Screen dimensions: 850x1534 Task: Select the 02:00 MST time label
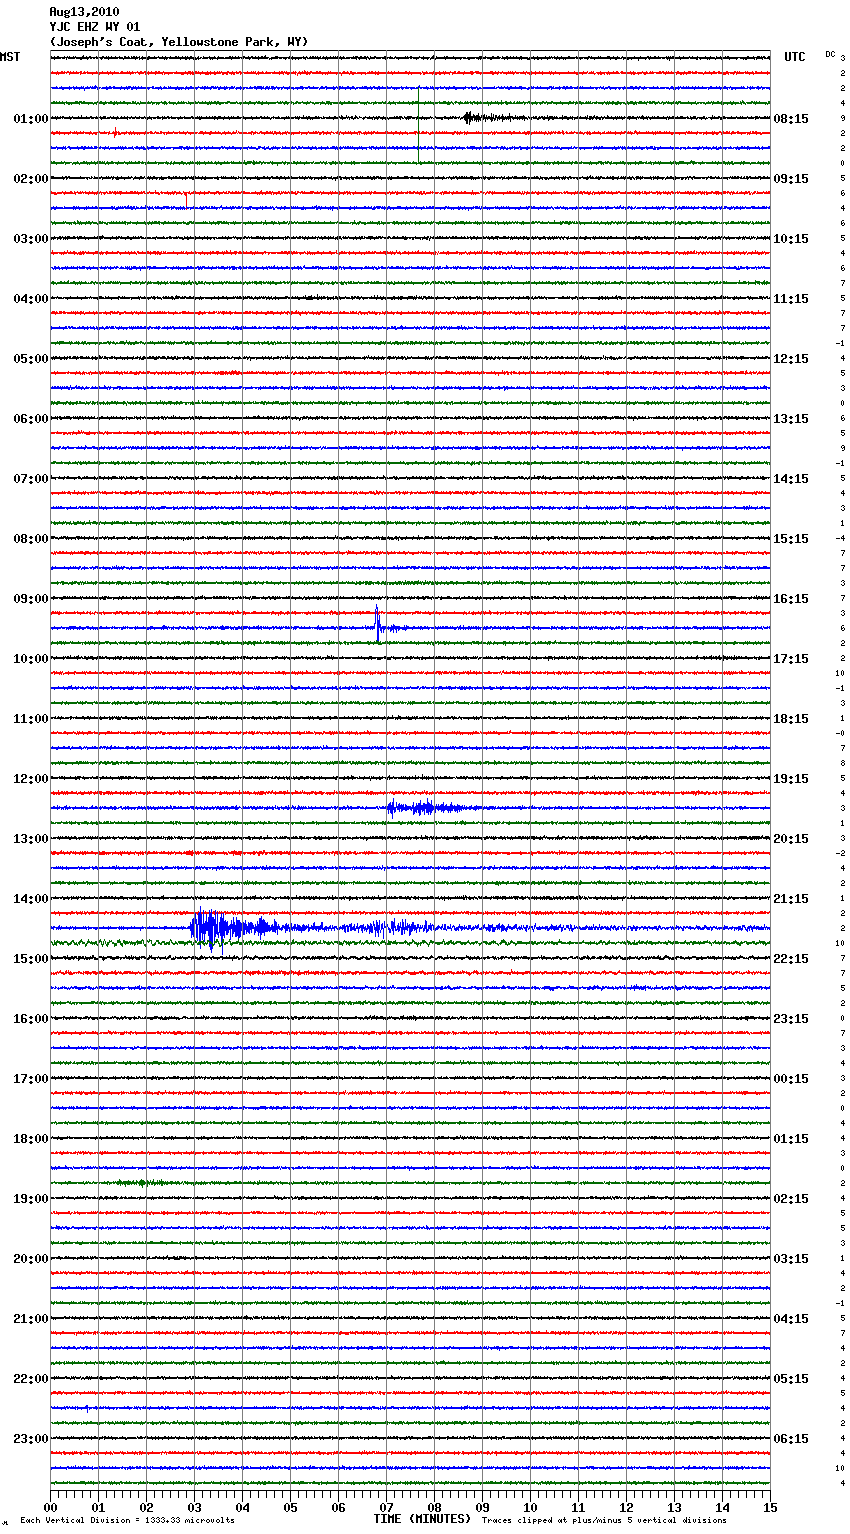(31, 179)
